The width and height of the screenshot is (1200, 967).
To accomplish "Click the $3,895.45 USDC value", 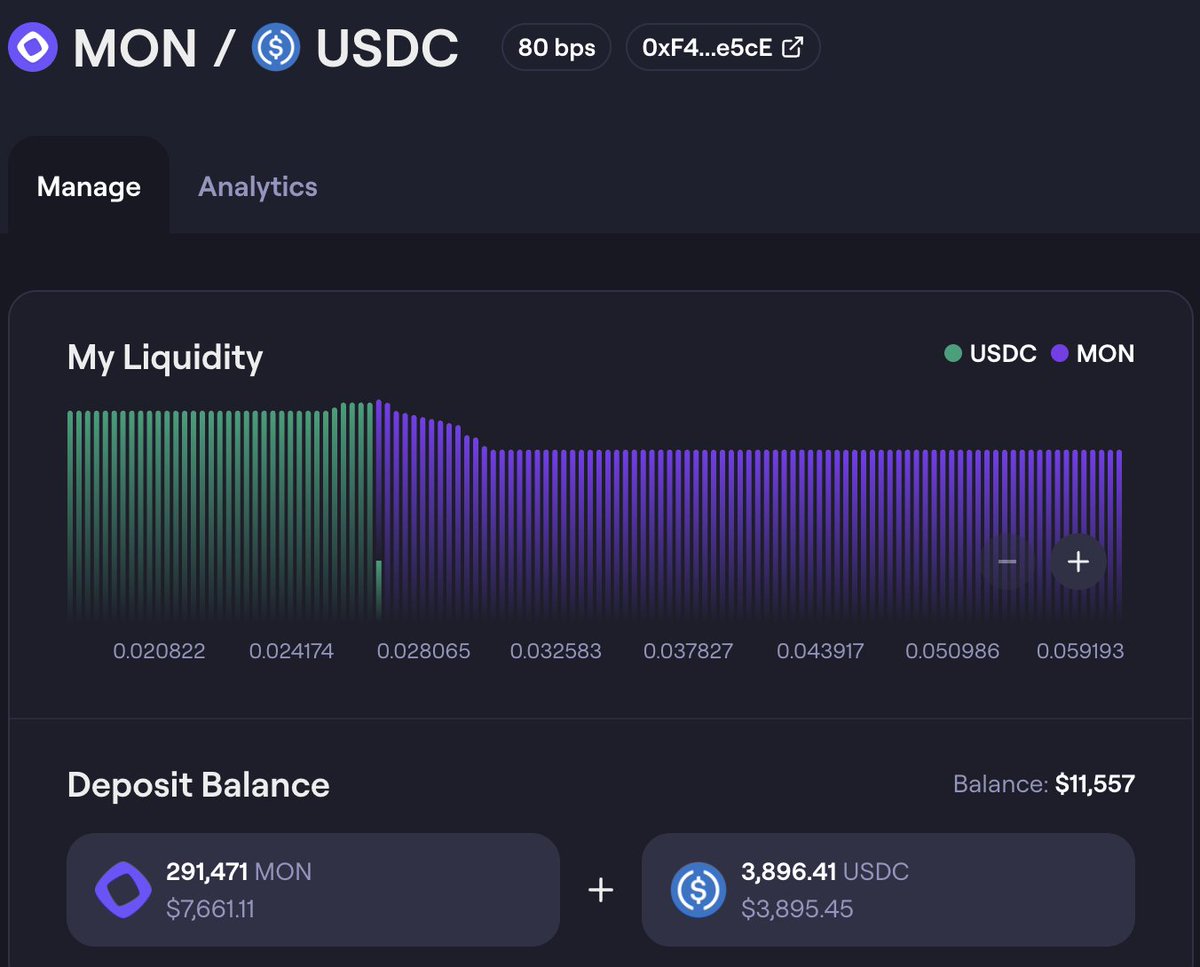I will coord(797,909).
